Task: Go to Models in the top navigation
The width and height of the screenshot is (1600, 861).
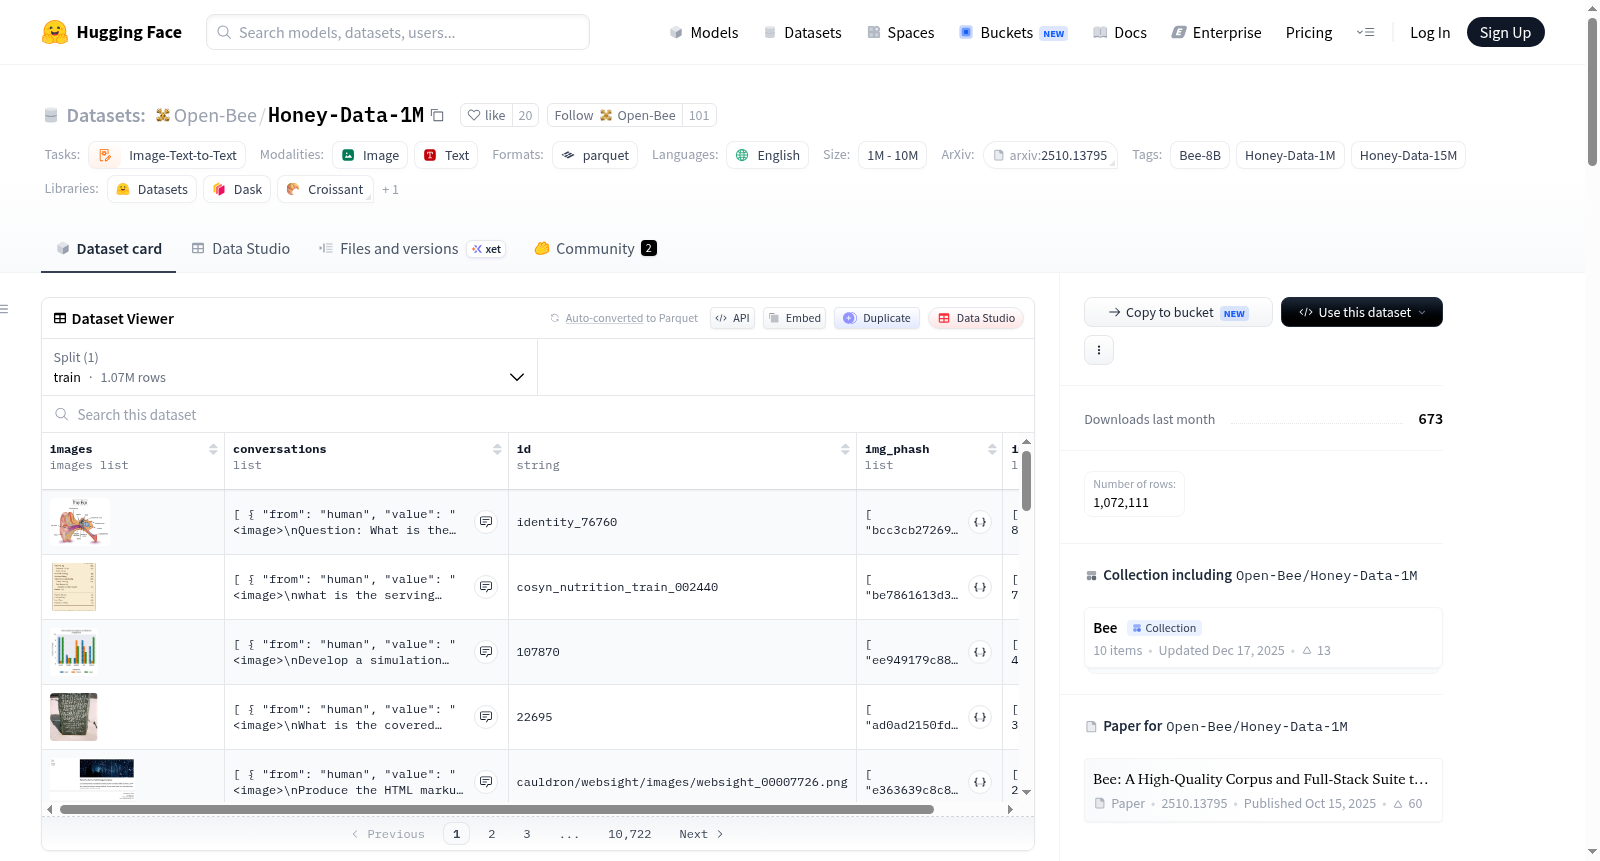Action: [x=704, y=32]
